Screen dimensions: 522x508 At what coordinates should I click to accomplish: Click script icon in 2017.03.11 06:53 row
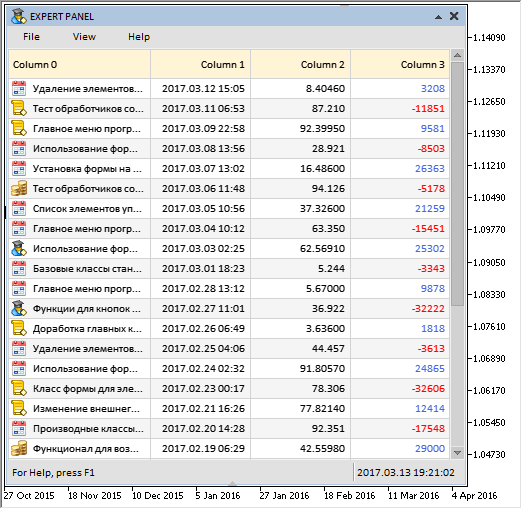[x=19, y=108]
